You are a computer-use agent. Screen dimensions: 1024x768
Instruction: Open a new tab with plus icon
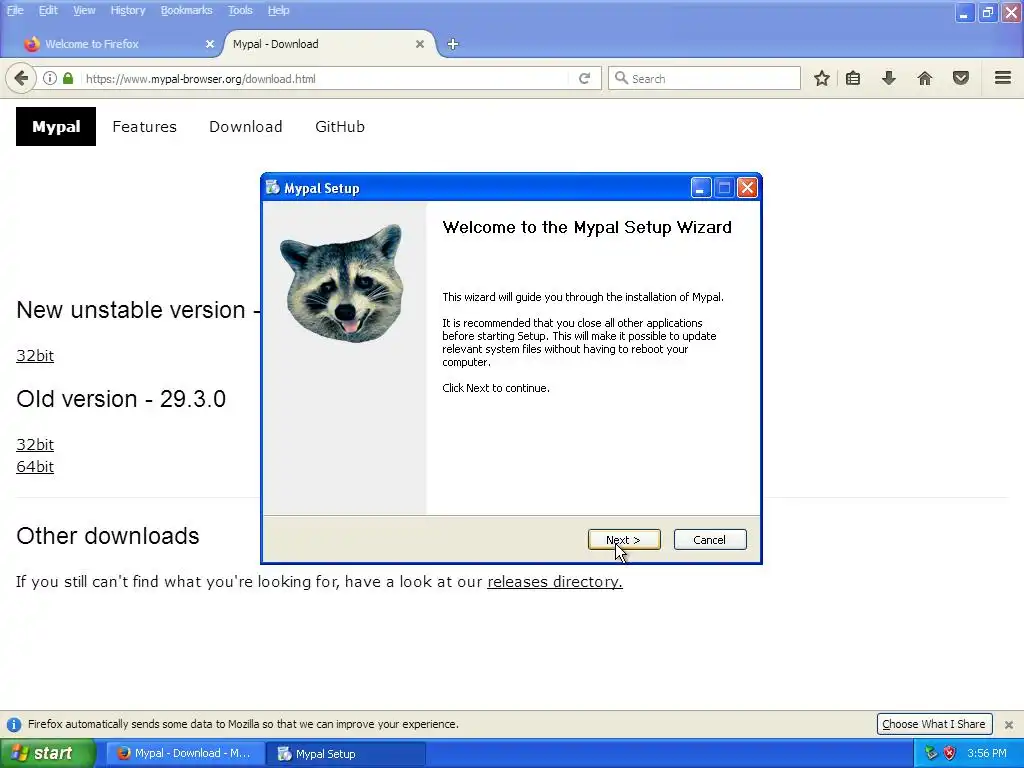pyautogui.click(x=453, y=44)
